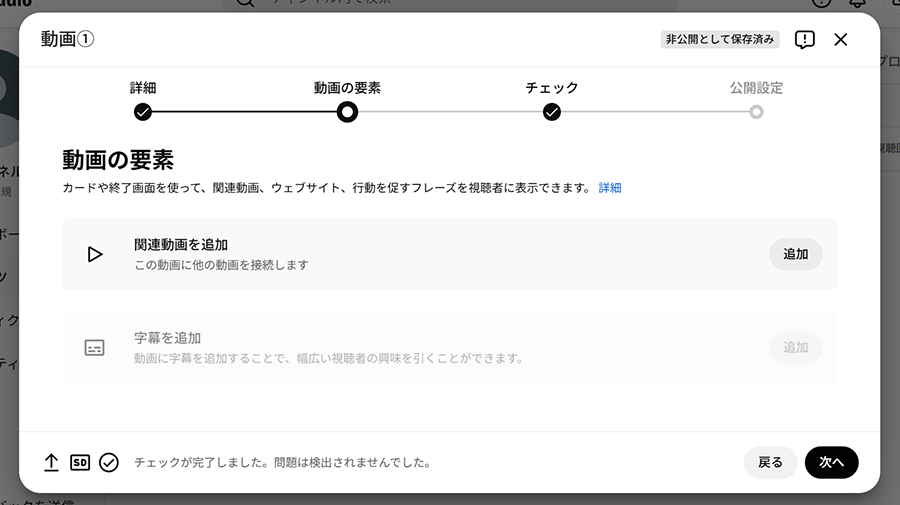The image size is (900, 505).
Task: Close the 動画① upload dialog
Action: click(840, 40)
